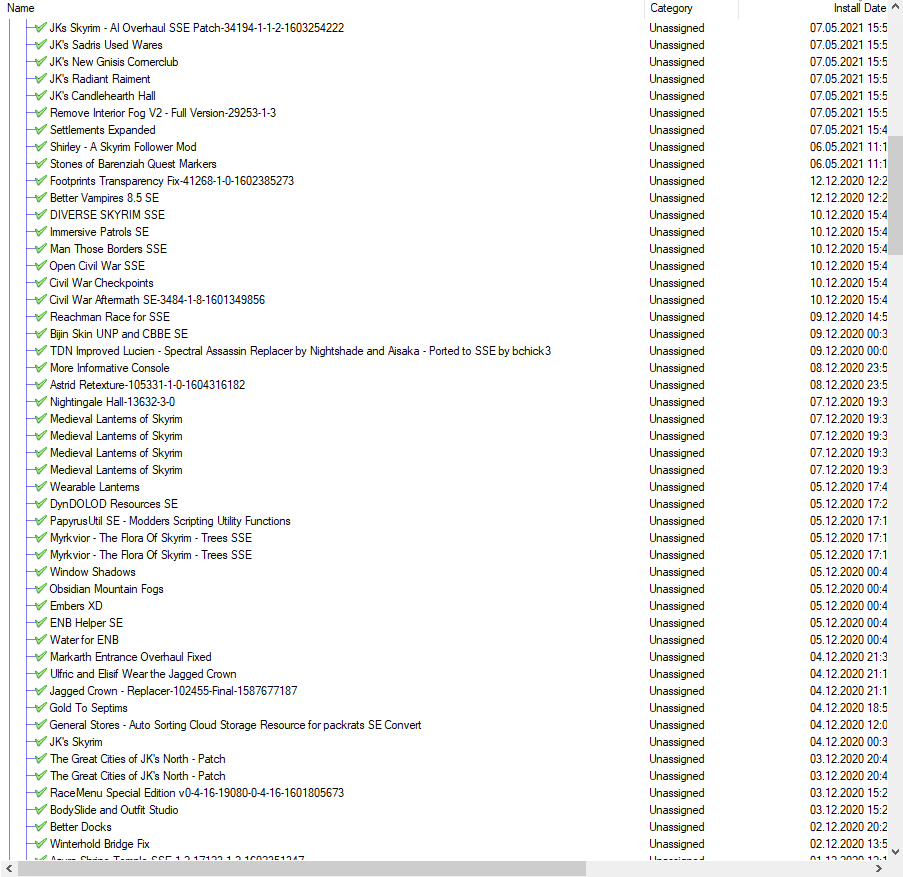This screenshot has width=903, height=877.
Task: Select Remove Interior Fog V2 mod
Action: tap(162, 113)
